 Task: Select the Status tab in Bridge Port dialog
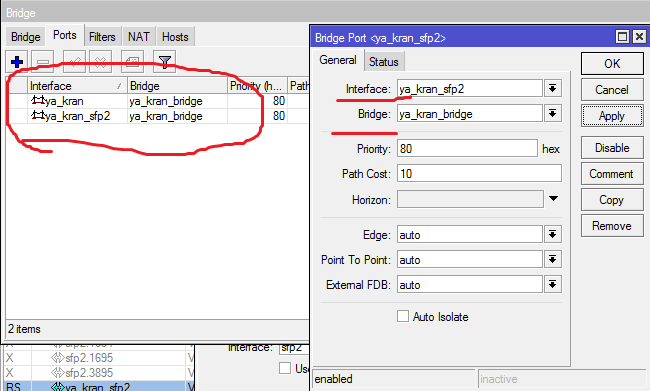coord(383,62)
